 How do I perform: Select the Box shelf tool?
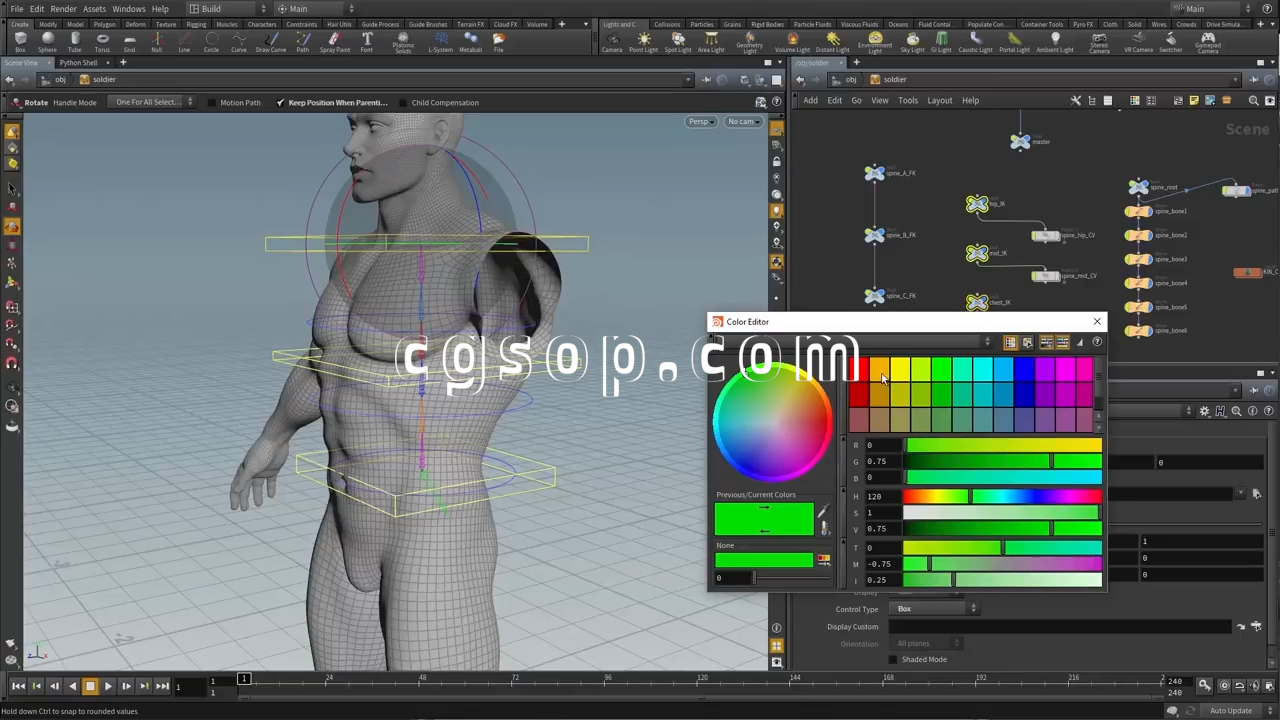tap(20, 42)
